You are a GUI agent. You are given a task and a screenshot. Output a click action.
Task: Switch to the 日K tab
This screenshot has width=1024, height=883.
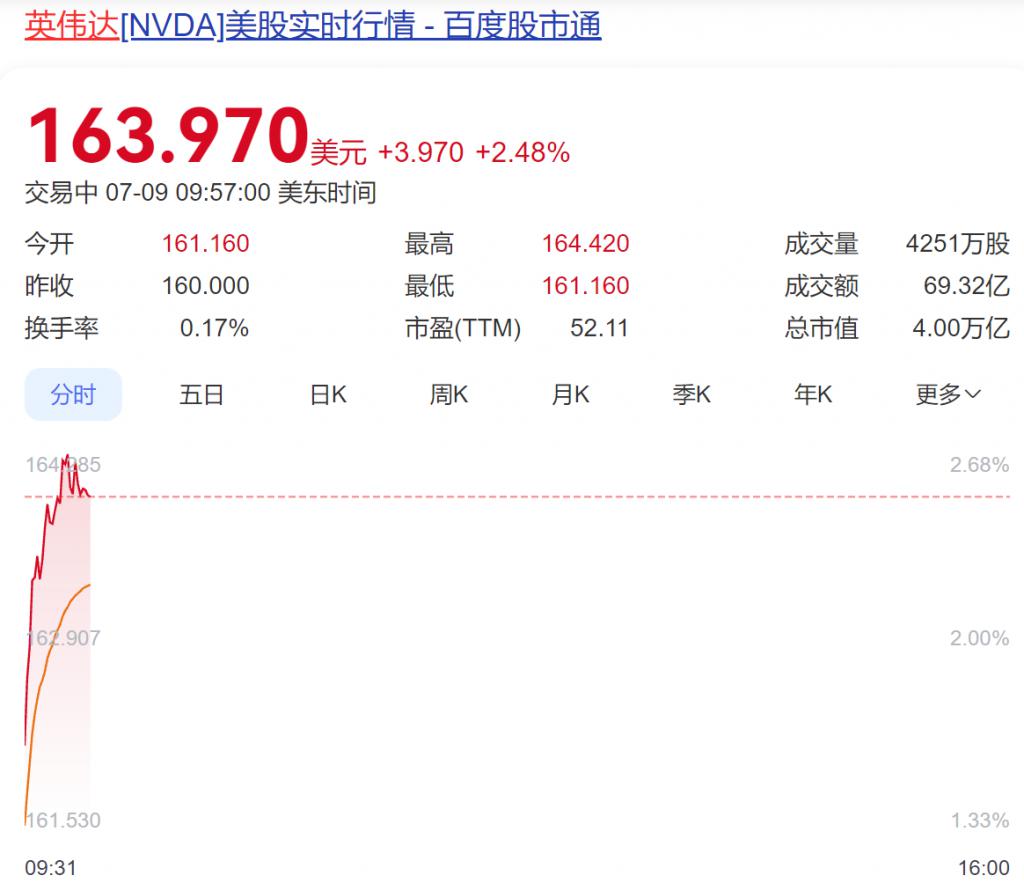328,394
